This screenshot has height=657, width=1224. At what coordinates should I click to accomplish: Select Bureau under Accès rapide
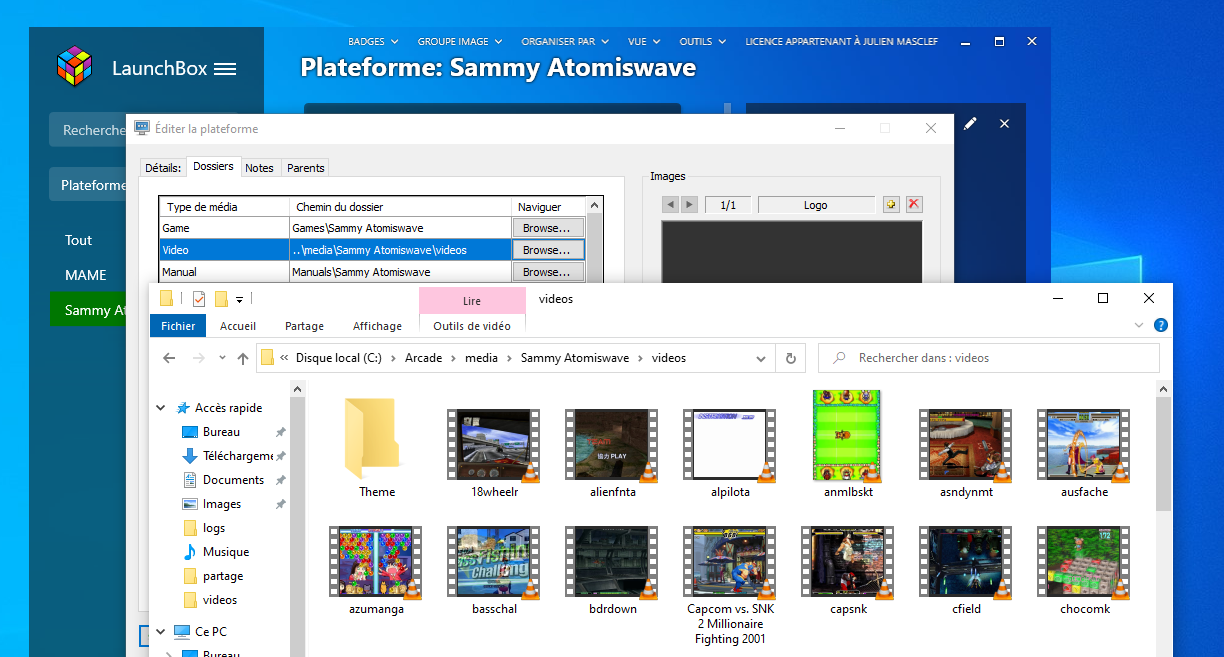221,432
